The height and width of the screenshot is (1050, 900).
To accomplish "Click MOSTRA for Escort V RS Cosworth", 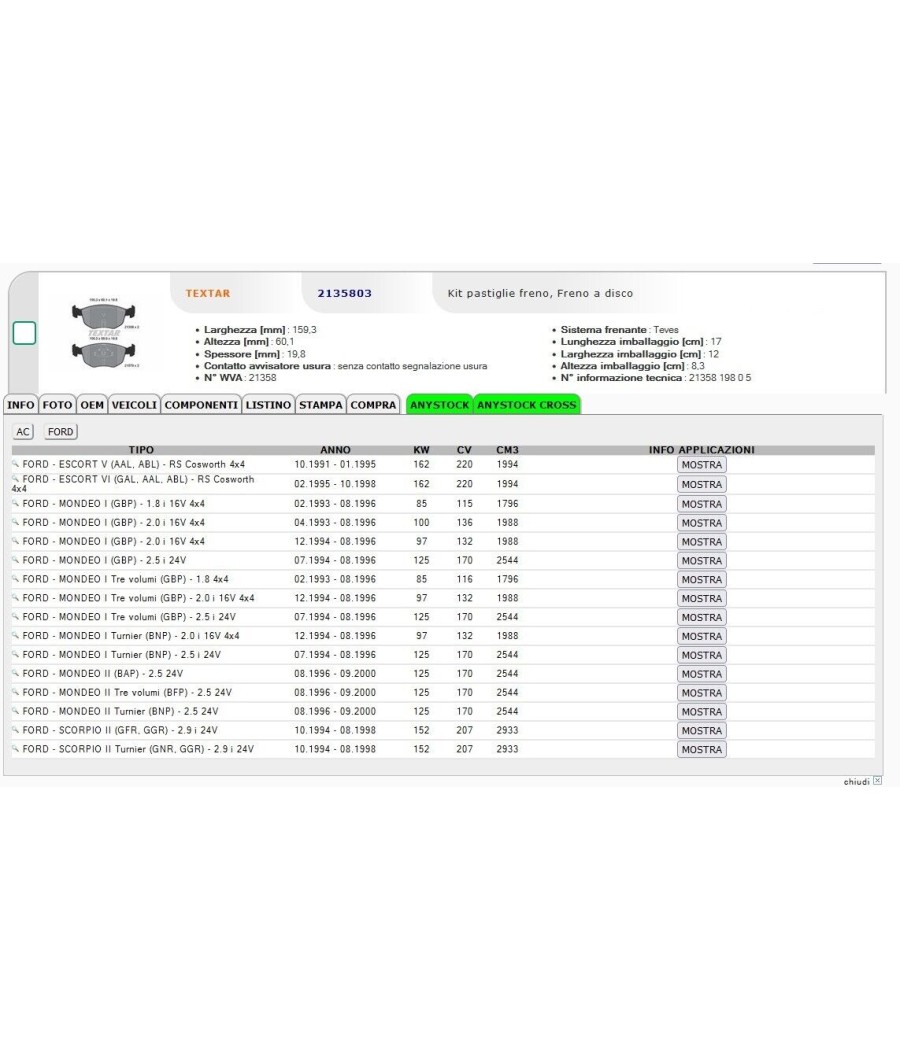I will [x=701, y=465].
